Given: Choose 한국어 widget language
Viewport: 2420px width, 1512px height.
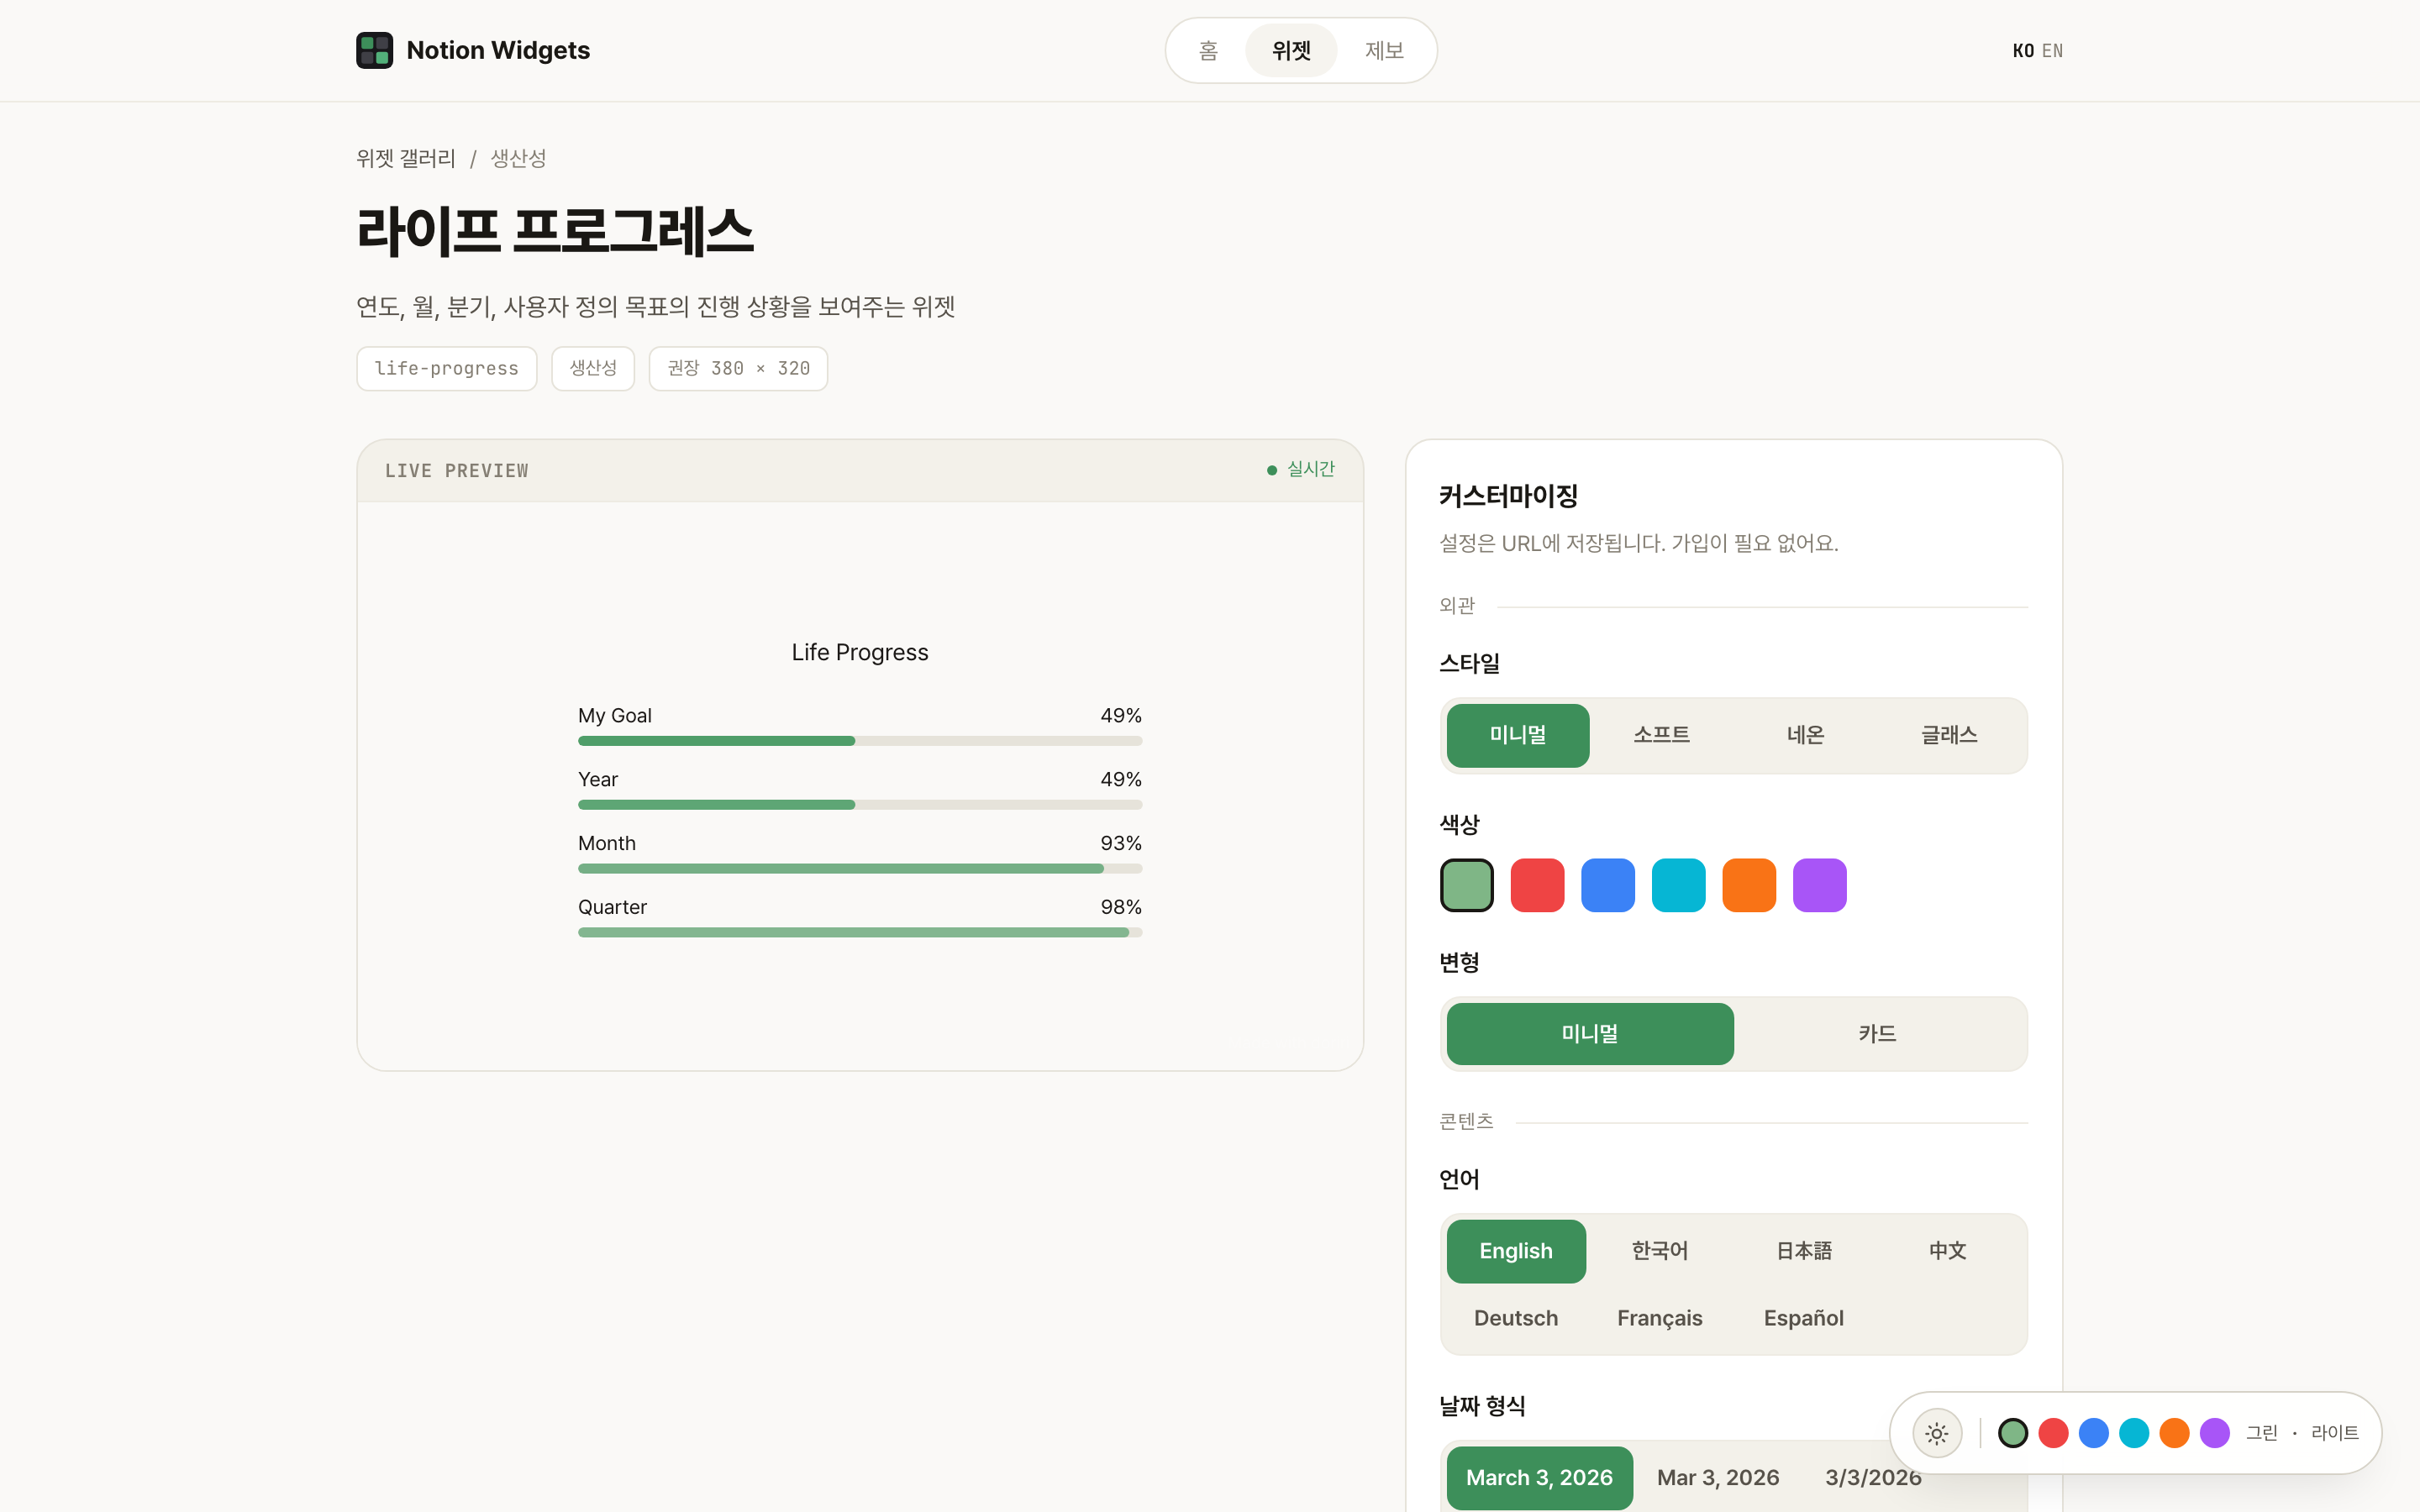Looking at the screenshot, I should coord(1660,1251).
